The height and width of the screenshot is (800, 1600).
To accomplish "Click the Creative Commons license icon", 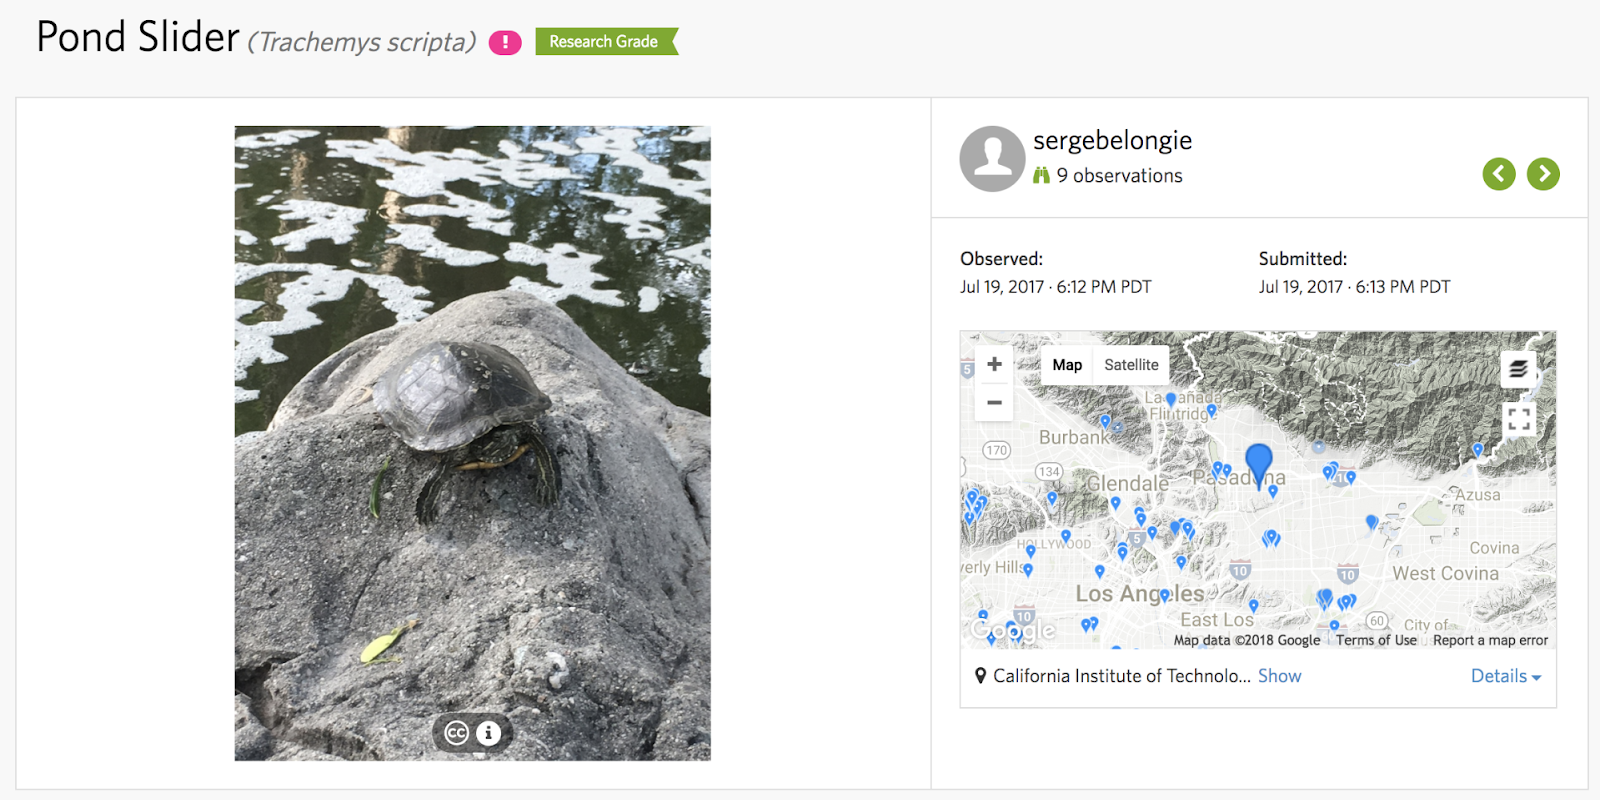I will 457,733.
